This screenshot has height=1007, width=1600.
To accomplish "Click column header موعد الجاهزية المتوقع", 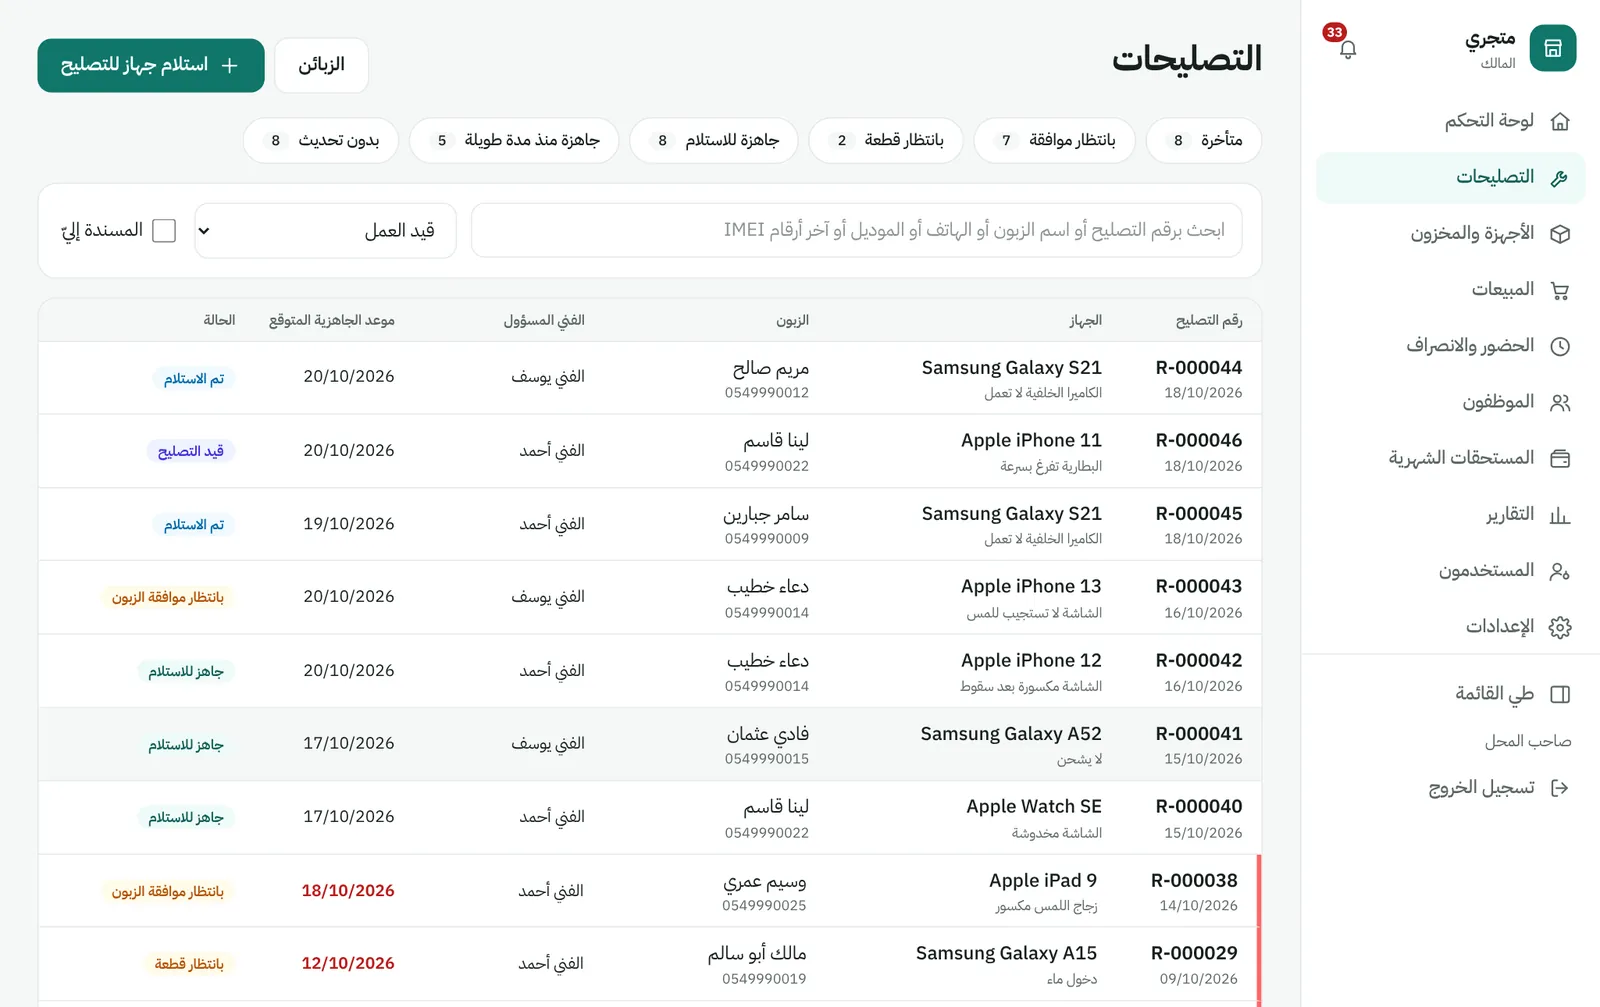I will pyautogui.click(x=332, y=321).
